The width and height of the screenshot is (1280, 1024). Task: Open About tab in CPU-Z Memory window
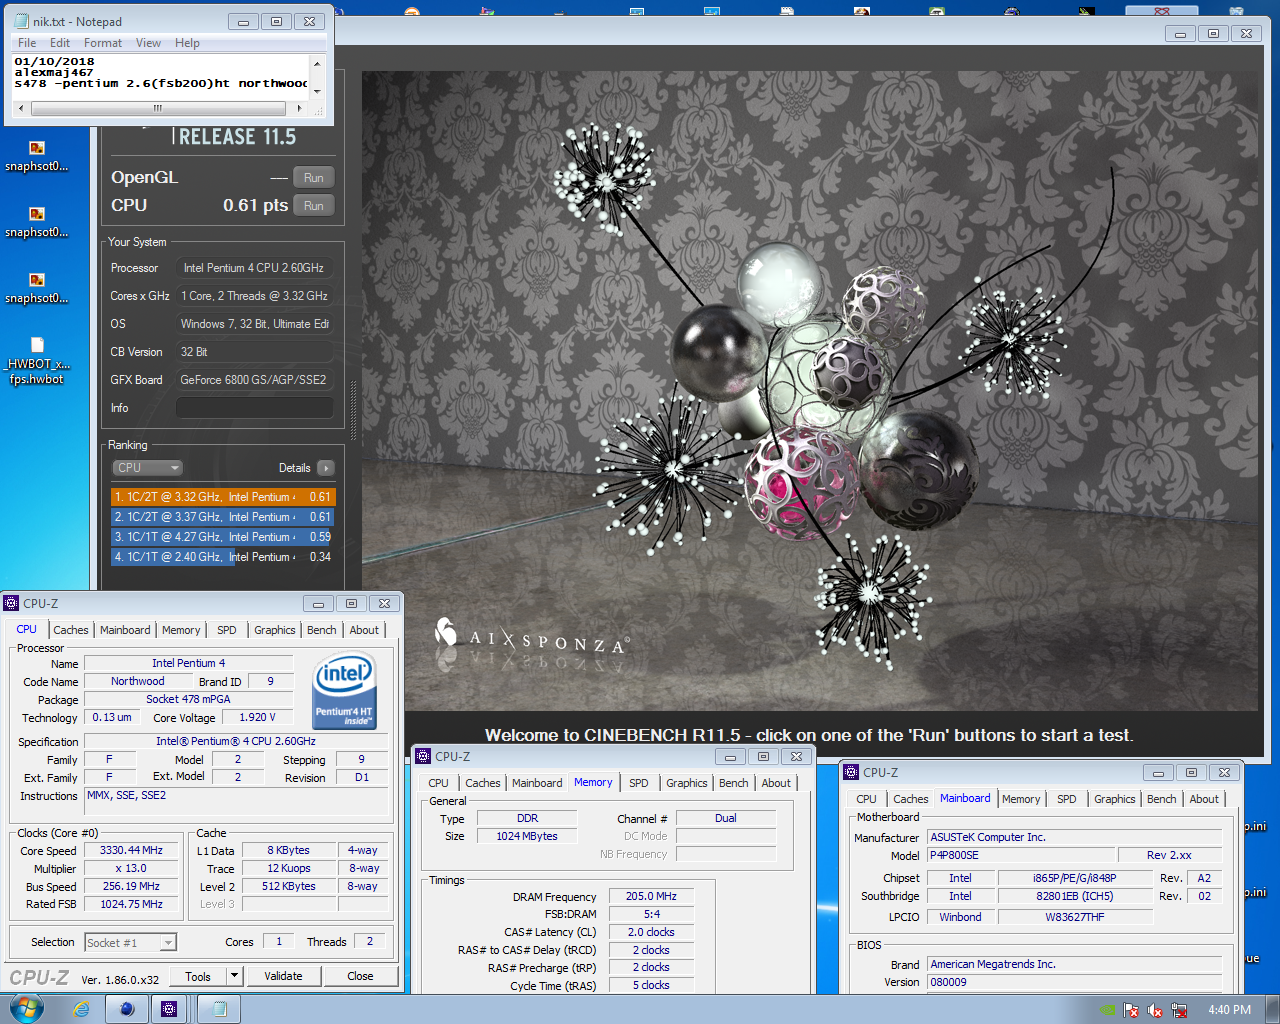tap(776, 783)
